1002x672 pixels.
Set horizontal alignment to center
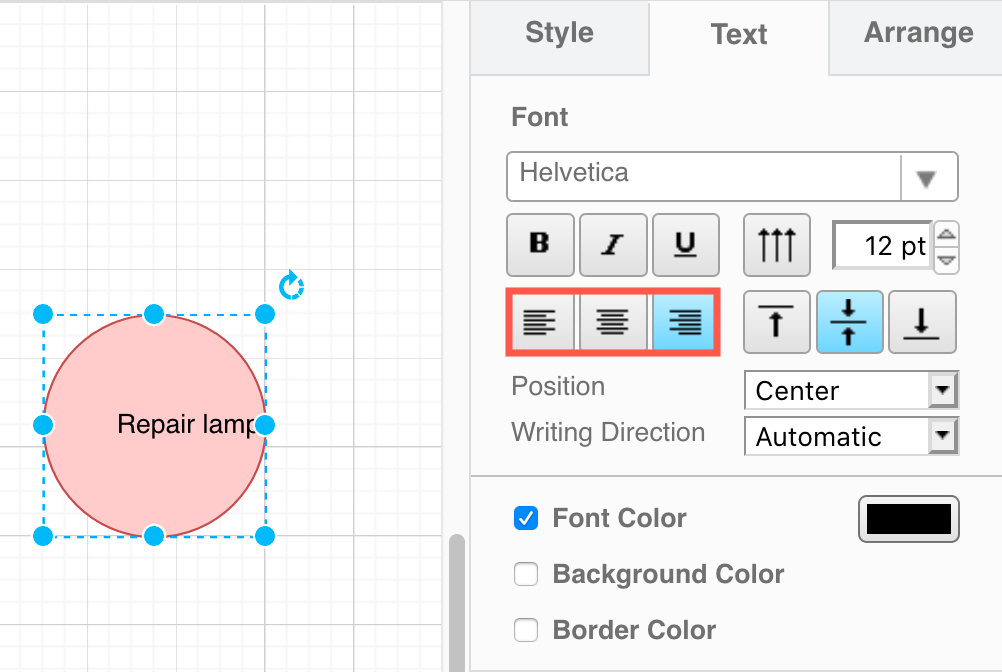(x=613, y=322)
